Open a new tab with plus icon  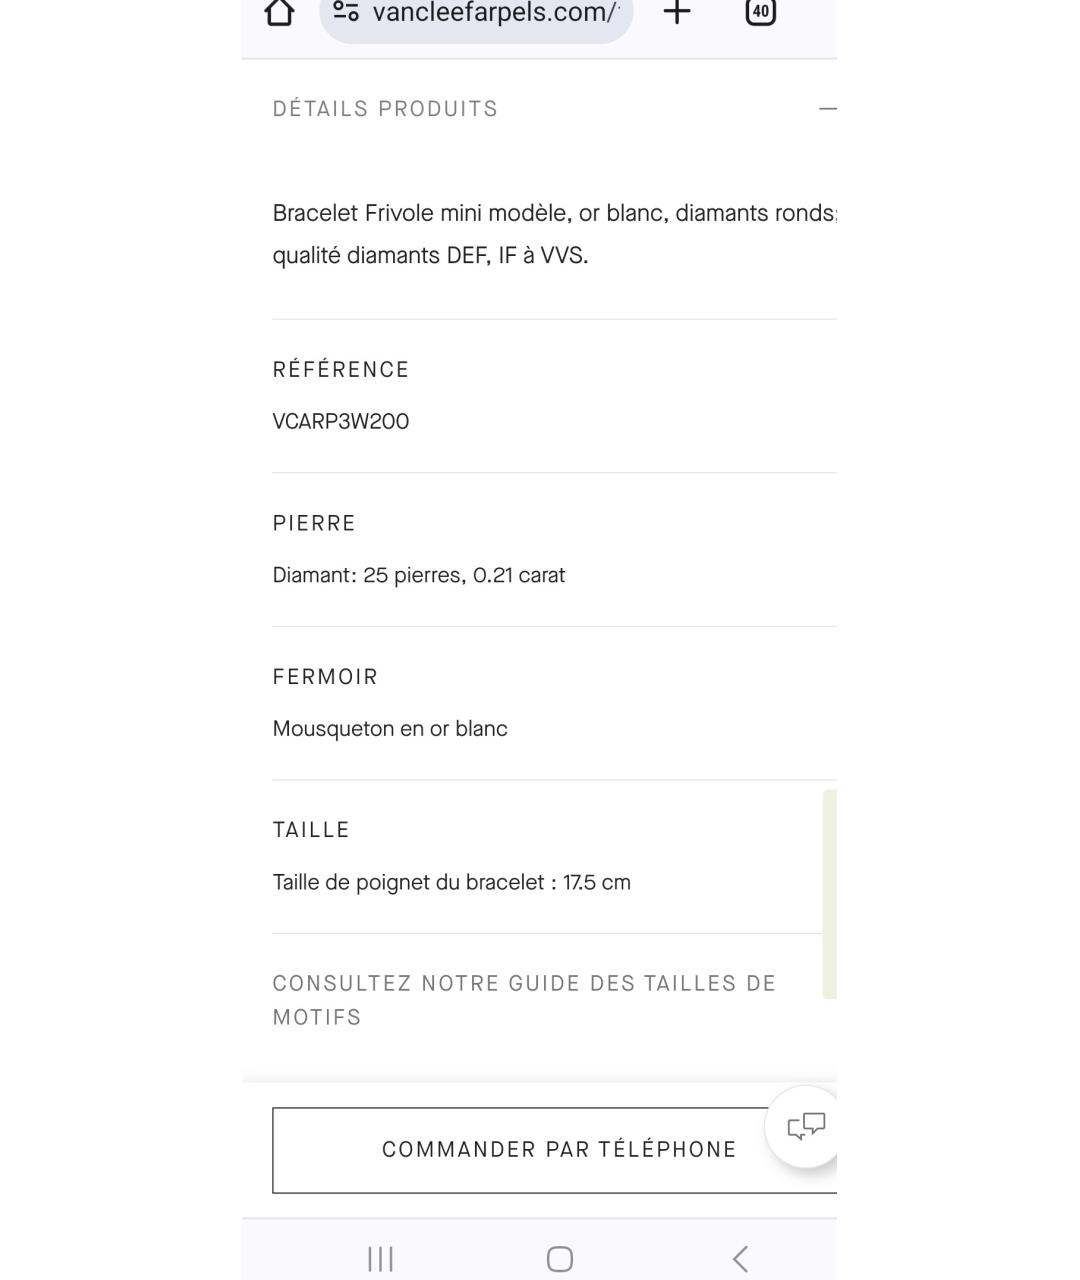pyautogui.click(x=677, y=12)
